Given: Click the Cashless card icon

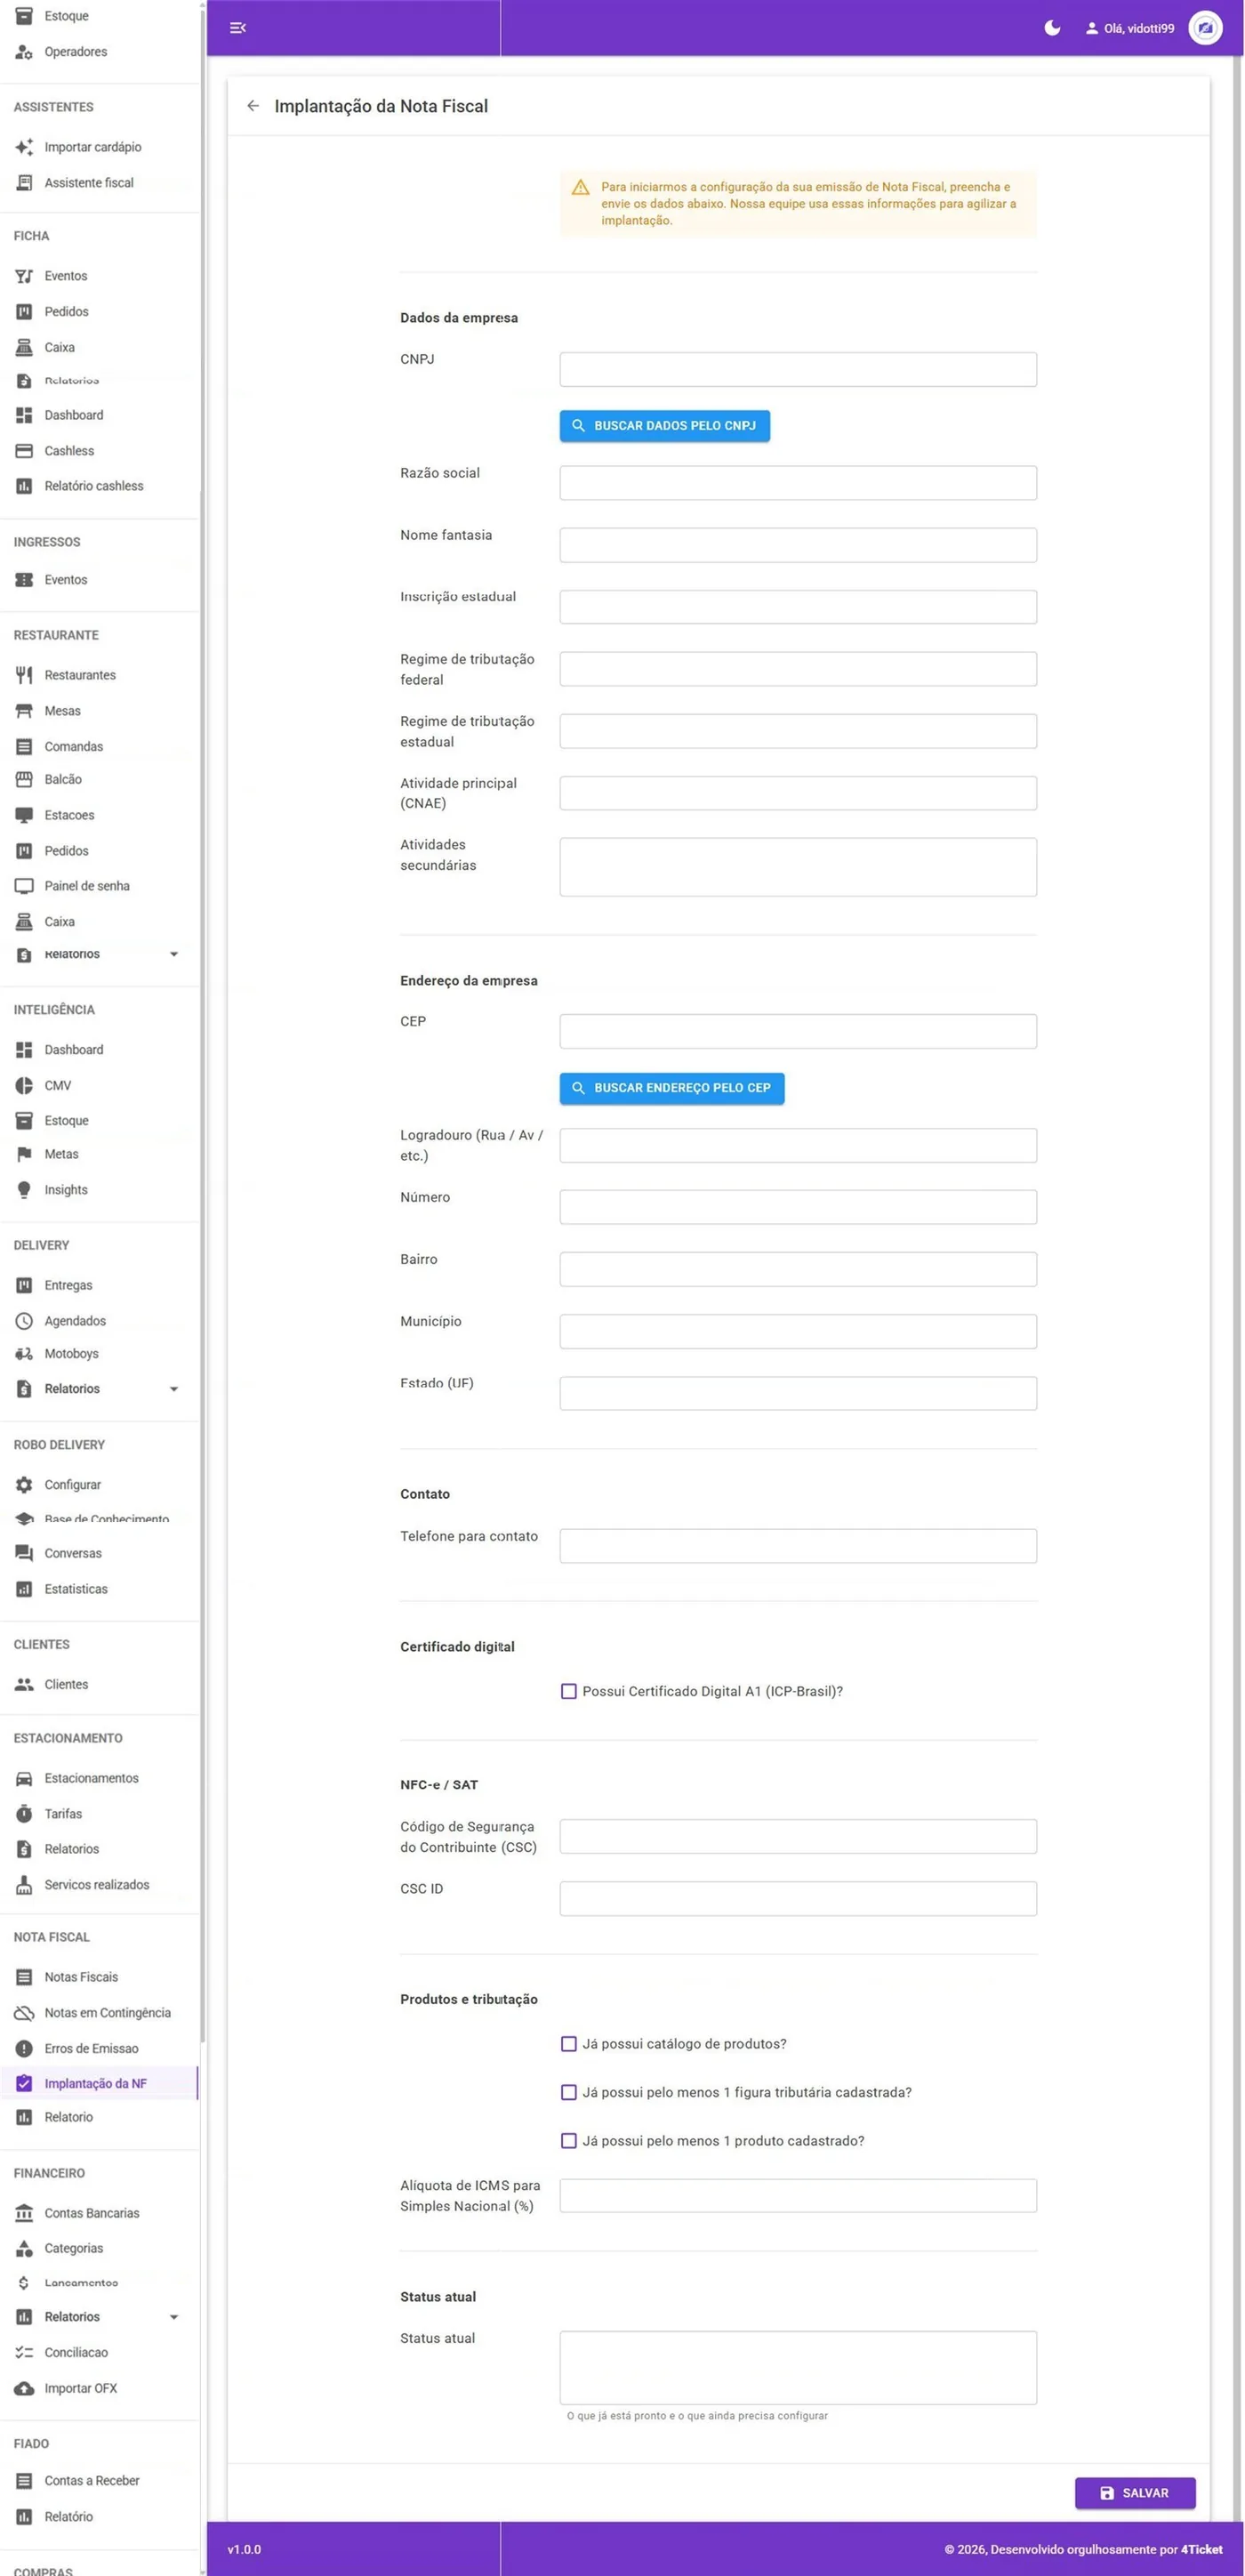Looking at the screenshot, I should pos(24,451).
